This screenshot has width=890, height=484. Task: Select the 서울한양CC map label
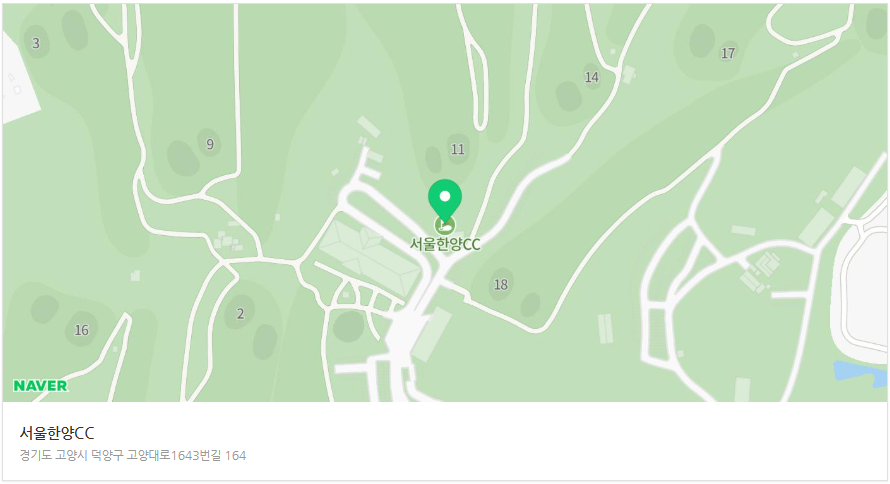click(x=445, y=245)
